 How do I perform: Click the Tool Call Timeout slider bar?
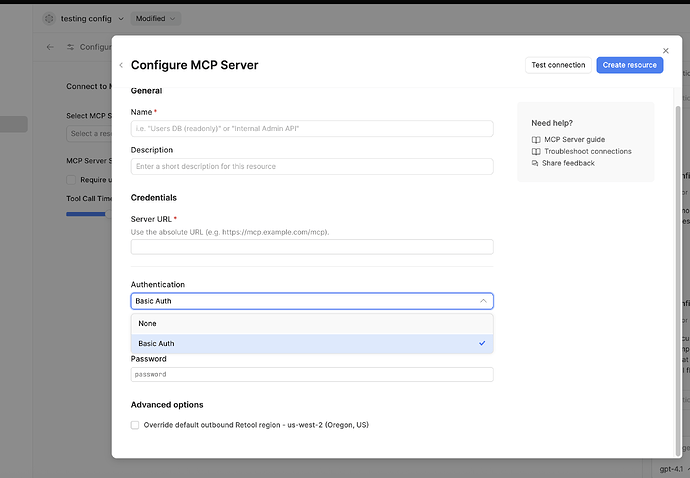pos(86,213)
